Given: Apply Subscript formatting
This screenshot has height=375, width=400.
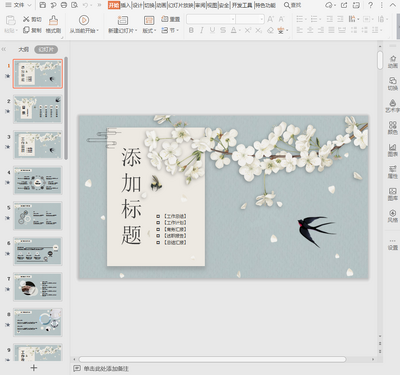Looking at the screenshot, I should pyautogui.click(x=258, y=30).
